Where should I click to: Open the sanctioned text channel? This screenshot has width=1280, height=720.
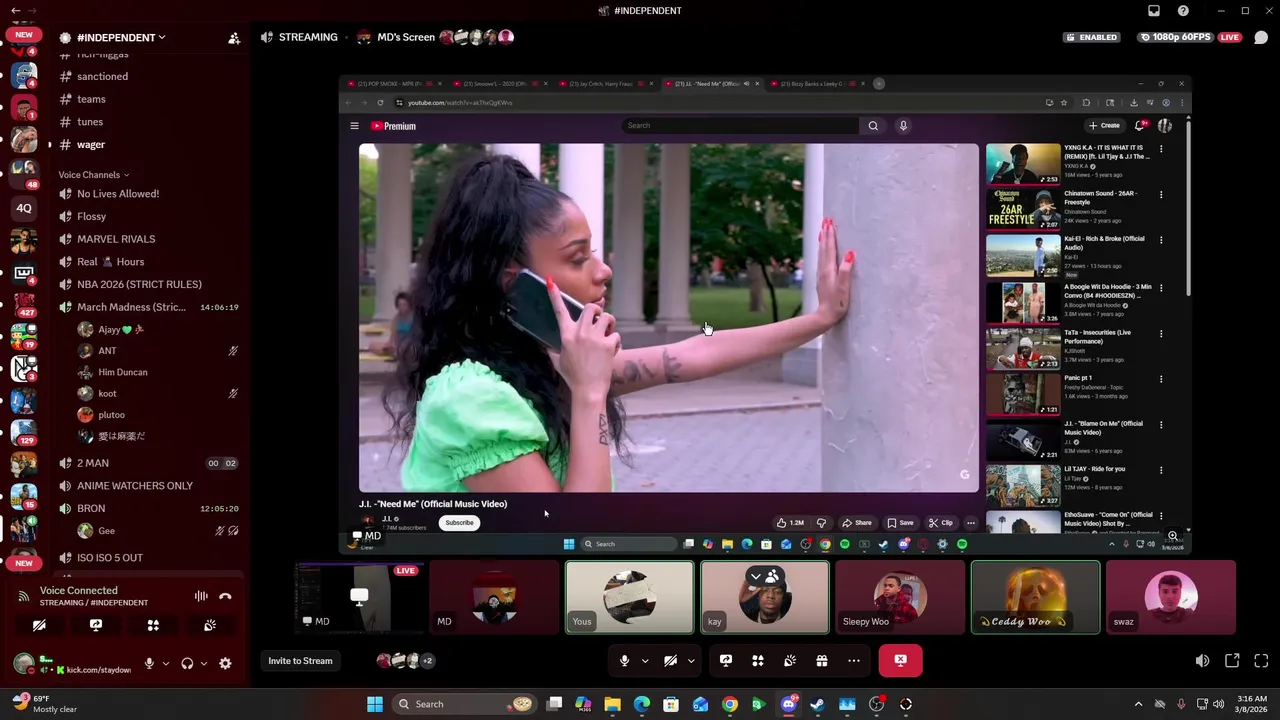102,76
